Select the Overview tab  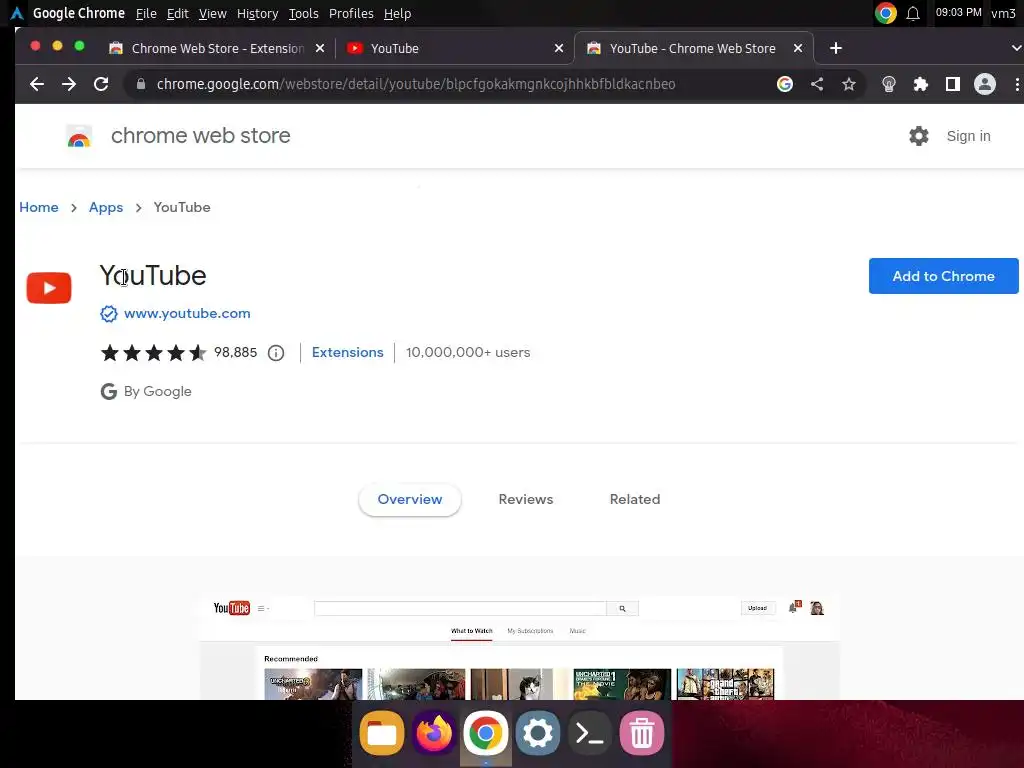click(410, 500)
